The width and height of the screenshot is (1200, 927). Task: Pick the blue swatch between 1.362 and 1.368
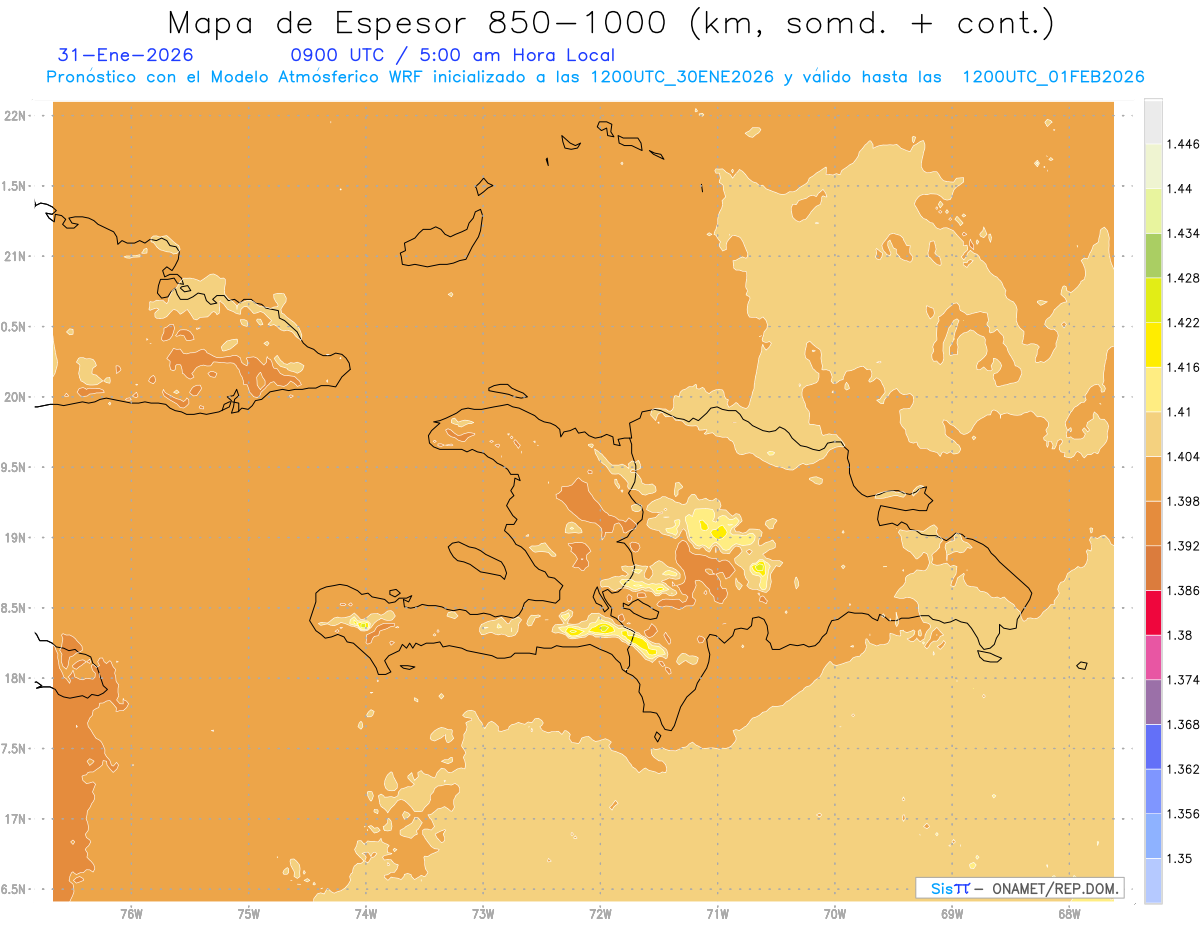tap(1153, 746)
